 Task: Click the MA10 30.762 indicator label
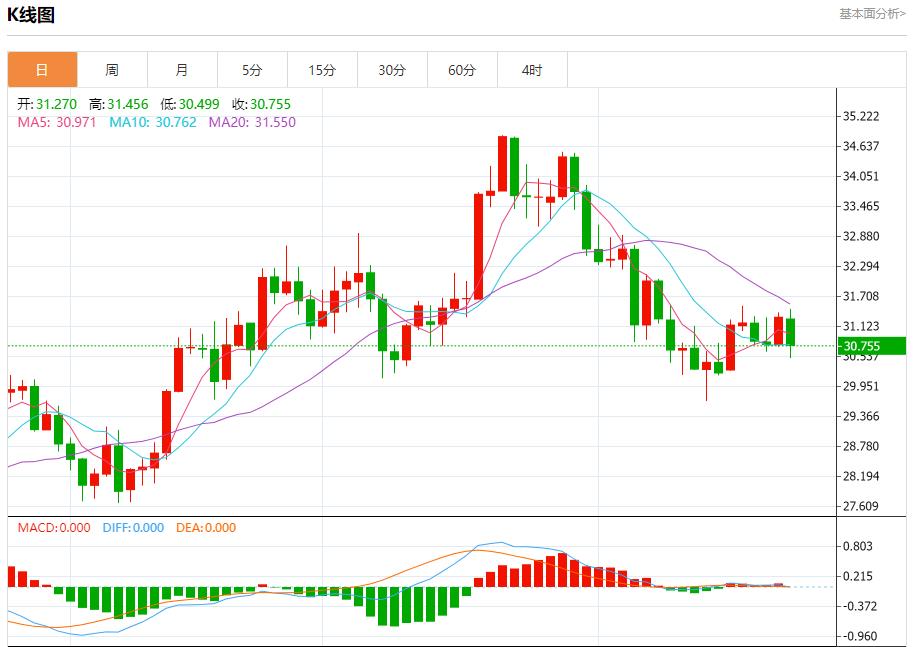pos(152,122)
